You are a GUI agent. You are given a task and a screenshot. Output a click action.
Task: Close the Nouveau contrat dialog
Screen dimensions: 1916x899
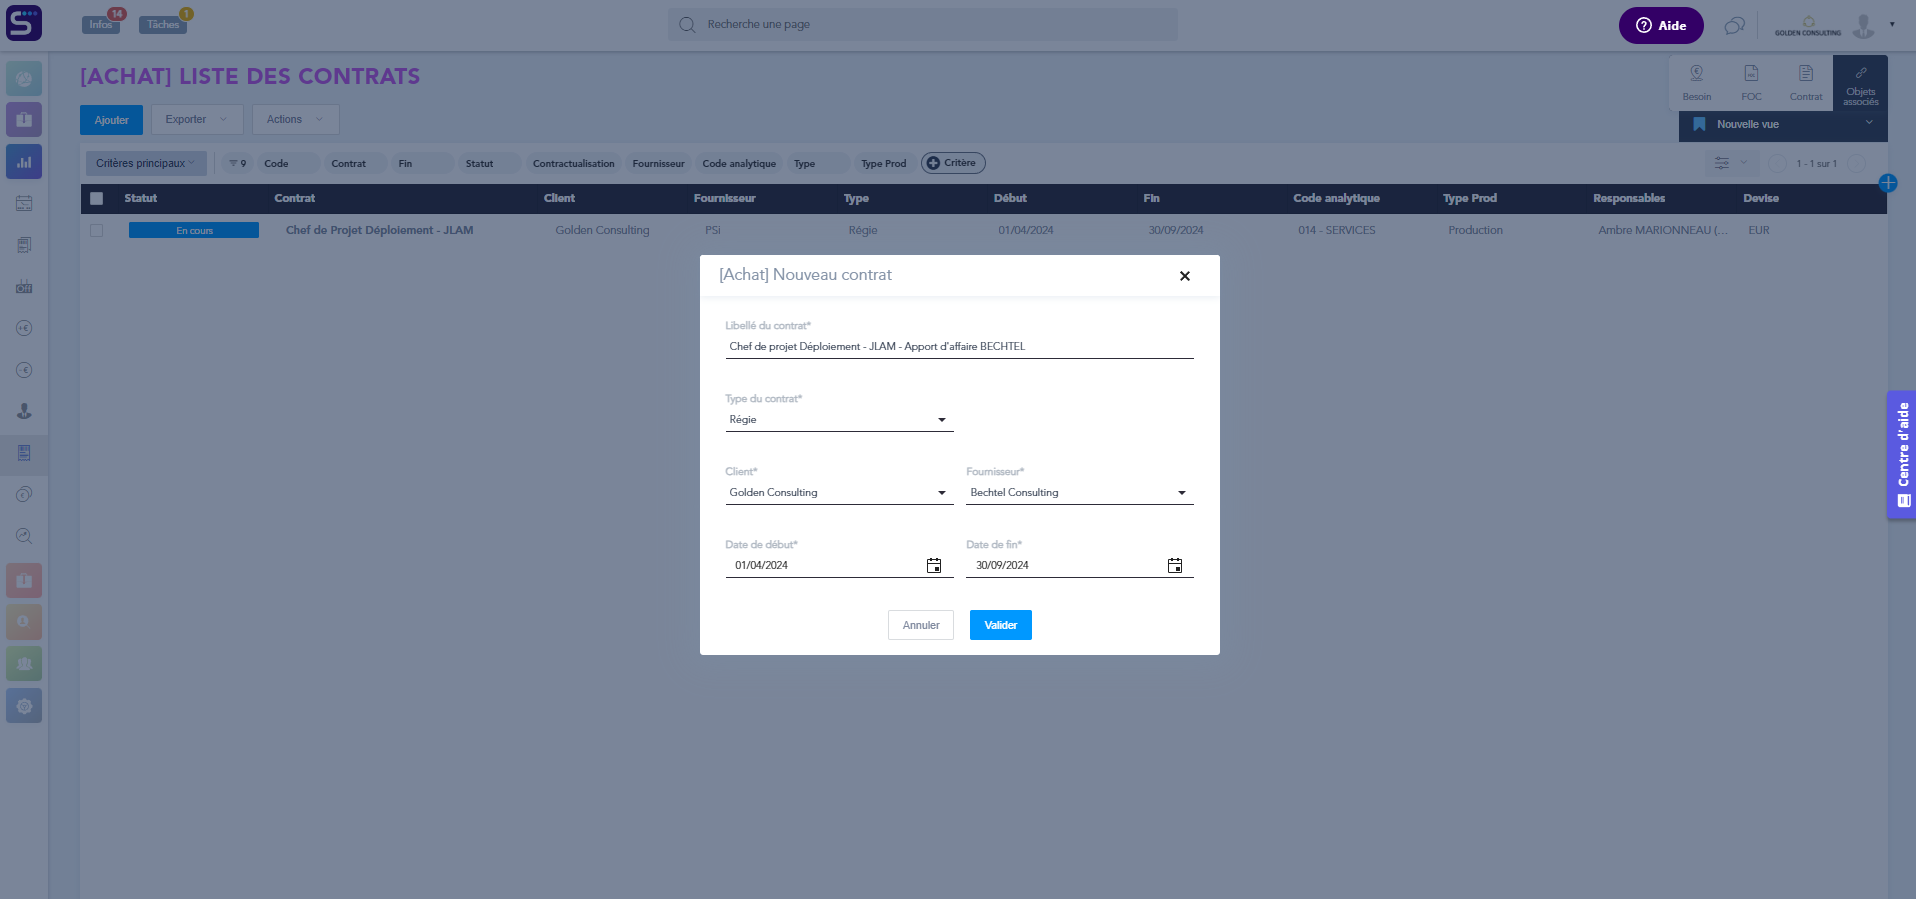tap(1185, 276)
